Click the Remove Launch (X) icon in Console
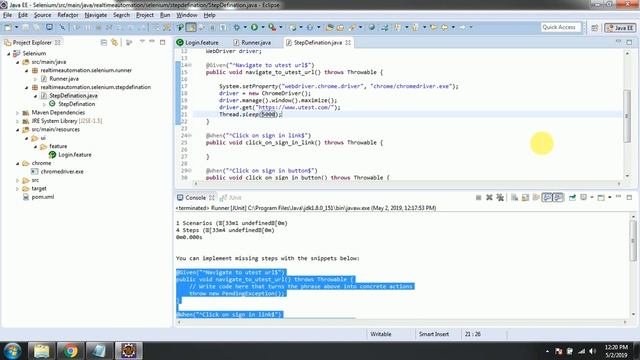The image size is (640, 360). pos(489,198)
